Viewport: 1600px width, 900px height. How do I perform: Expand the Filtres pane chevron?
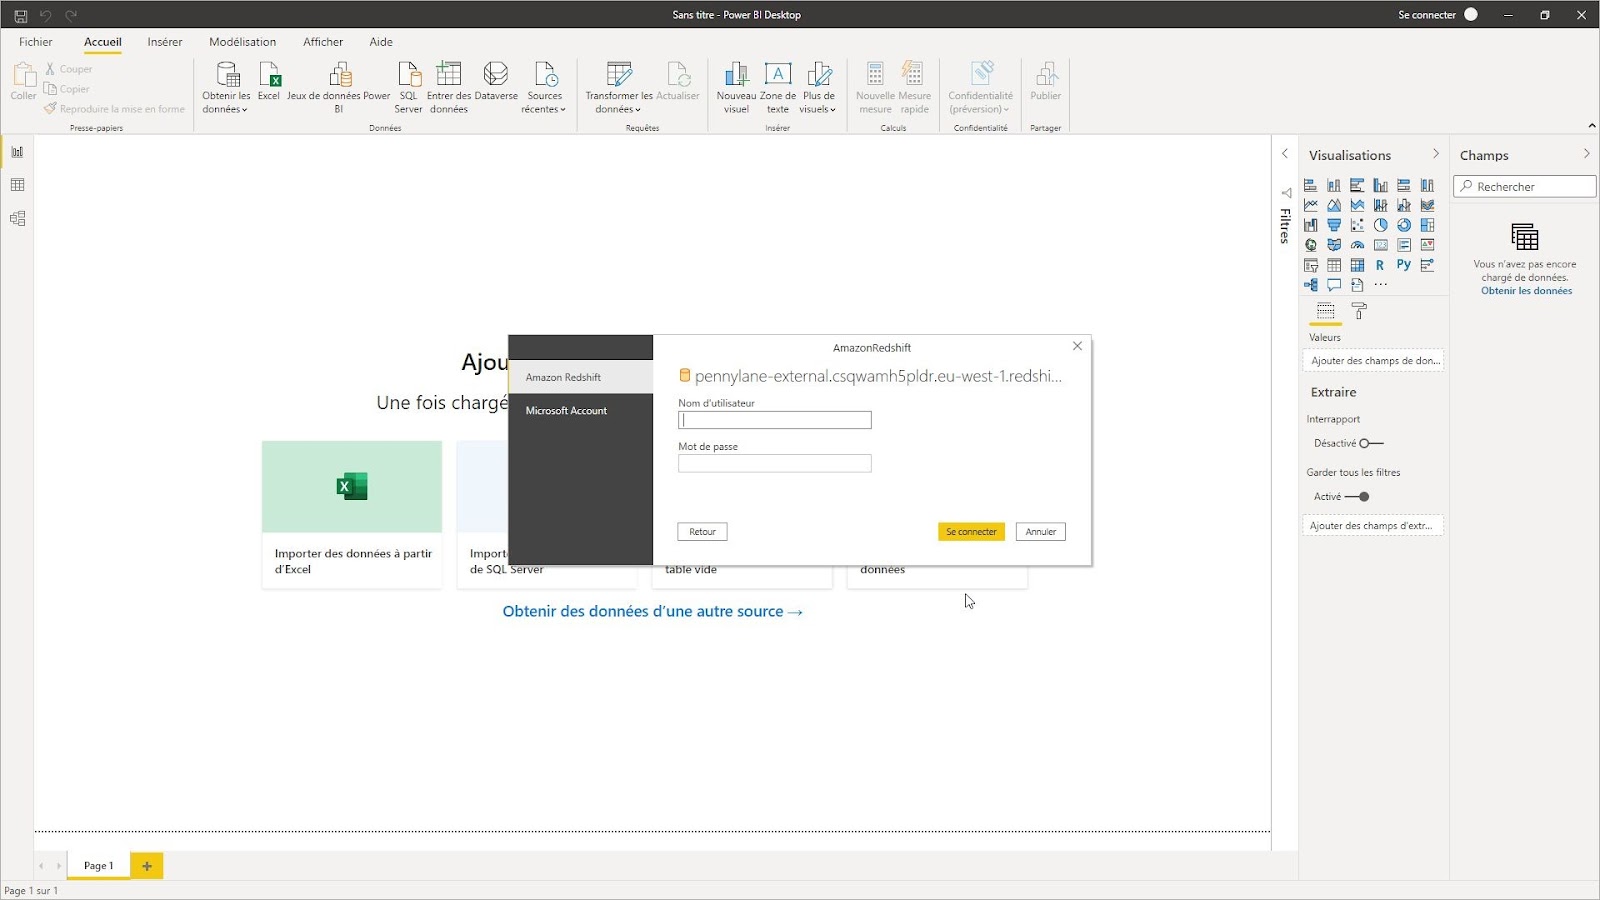(x=1285, y=154)
